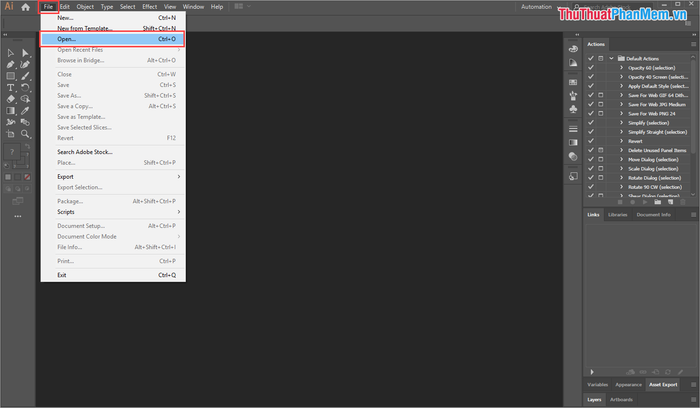Open the Swatches panel icon

pyautogui.click(x=573, y=83)
